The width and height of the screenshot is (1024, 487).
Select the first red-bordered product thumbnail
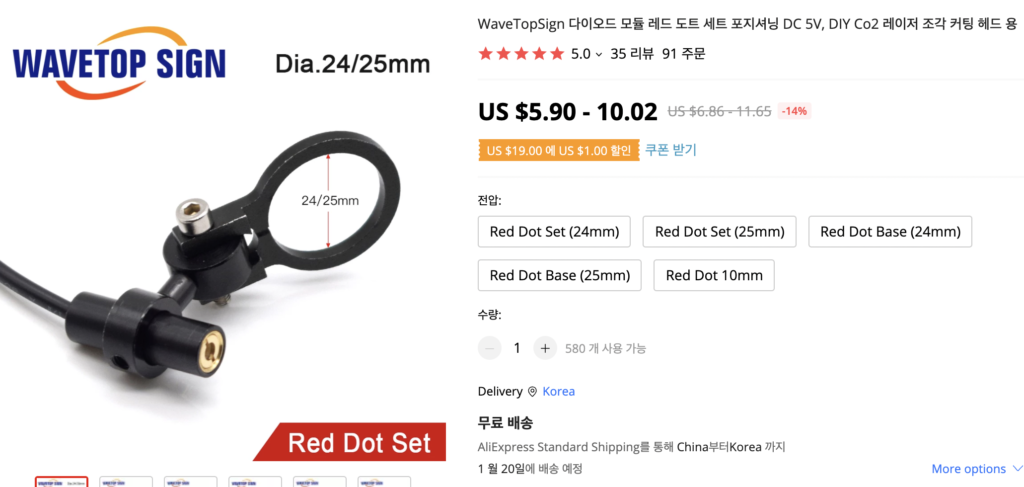pyautogui.click(x=61, y=482)
